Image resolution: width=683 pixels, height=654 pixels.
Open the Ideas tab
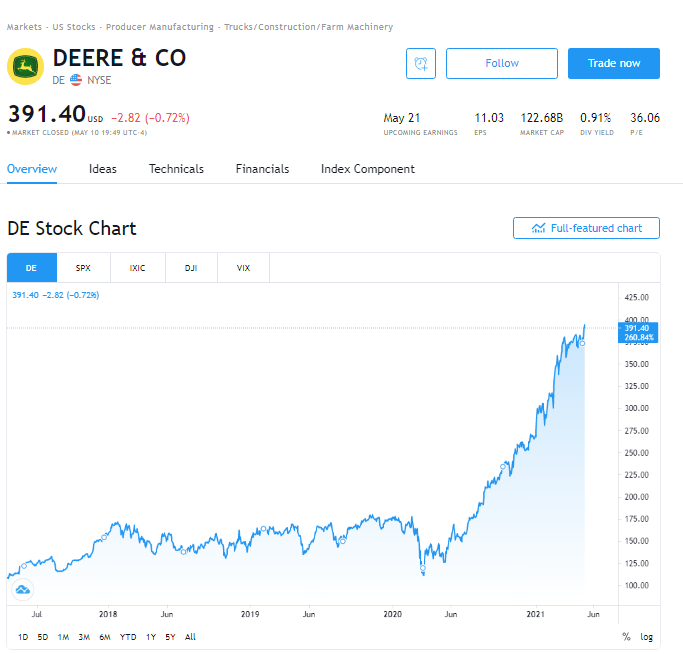[x=103, y=169]
